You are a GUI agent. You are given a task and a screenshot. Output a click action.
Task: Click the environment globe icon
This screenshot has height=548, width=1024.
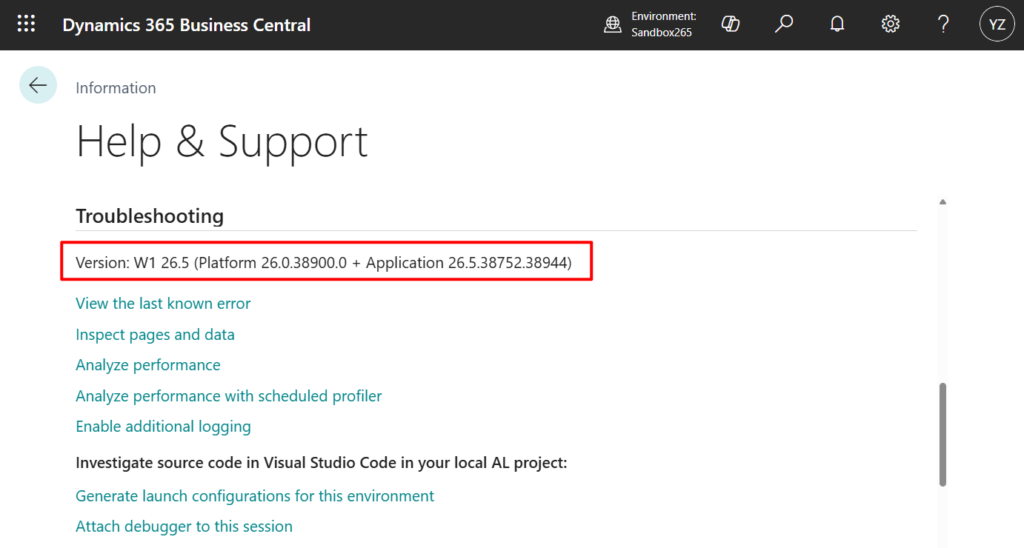pyautogui.click(x=613, y=25)
